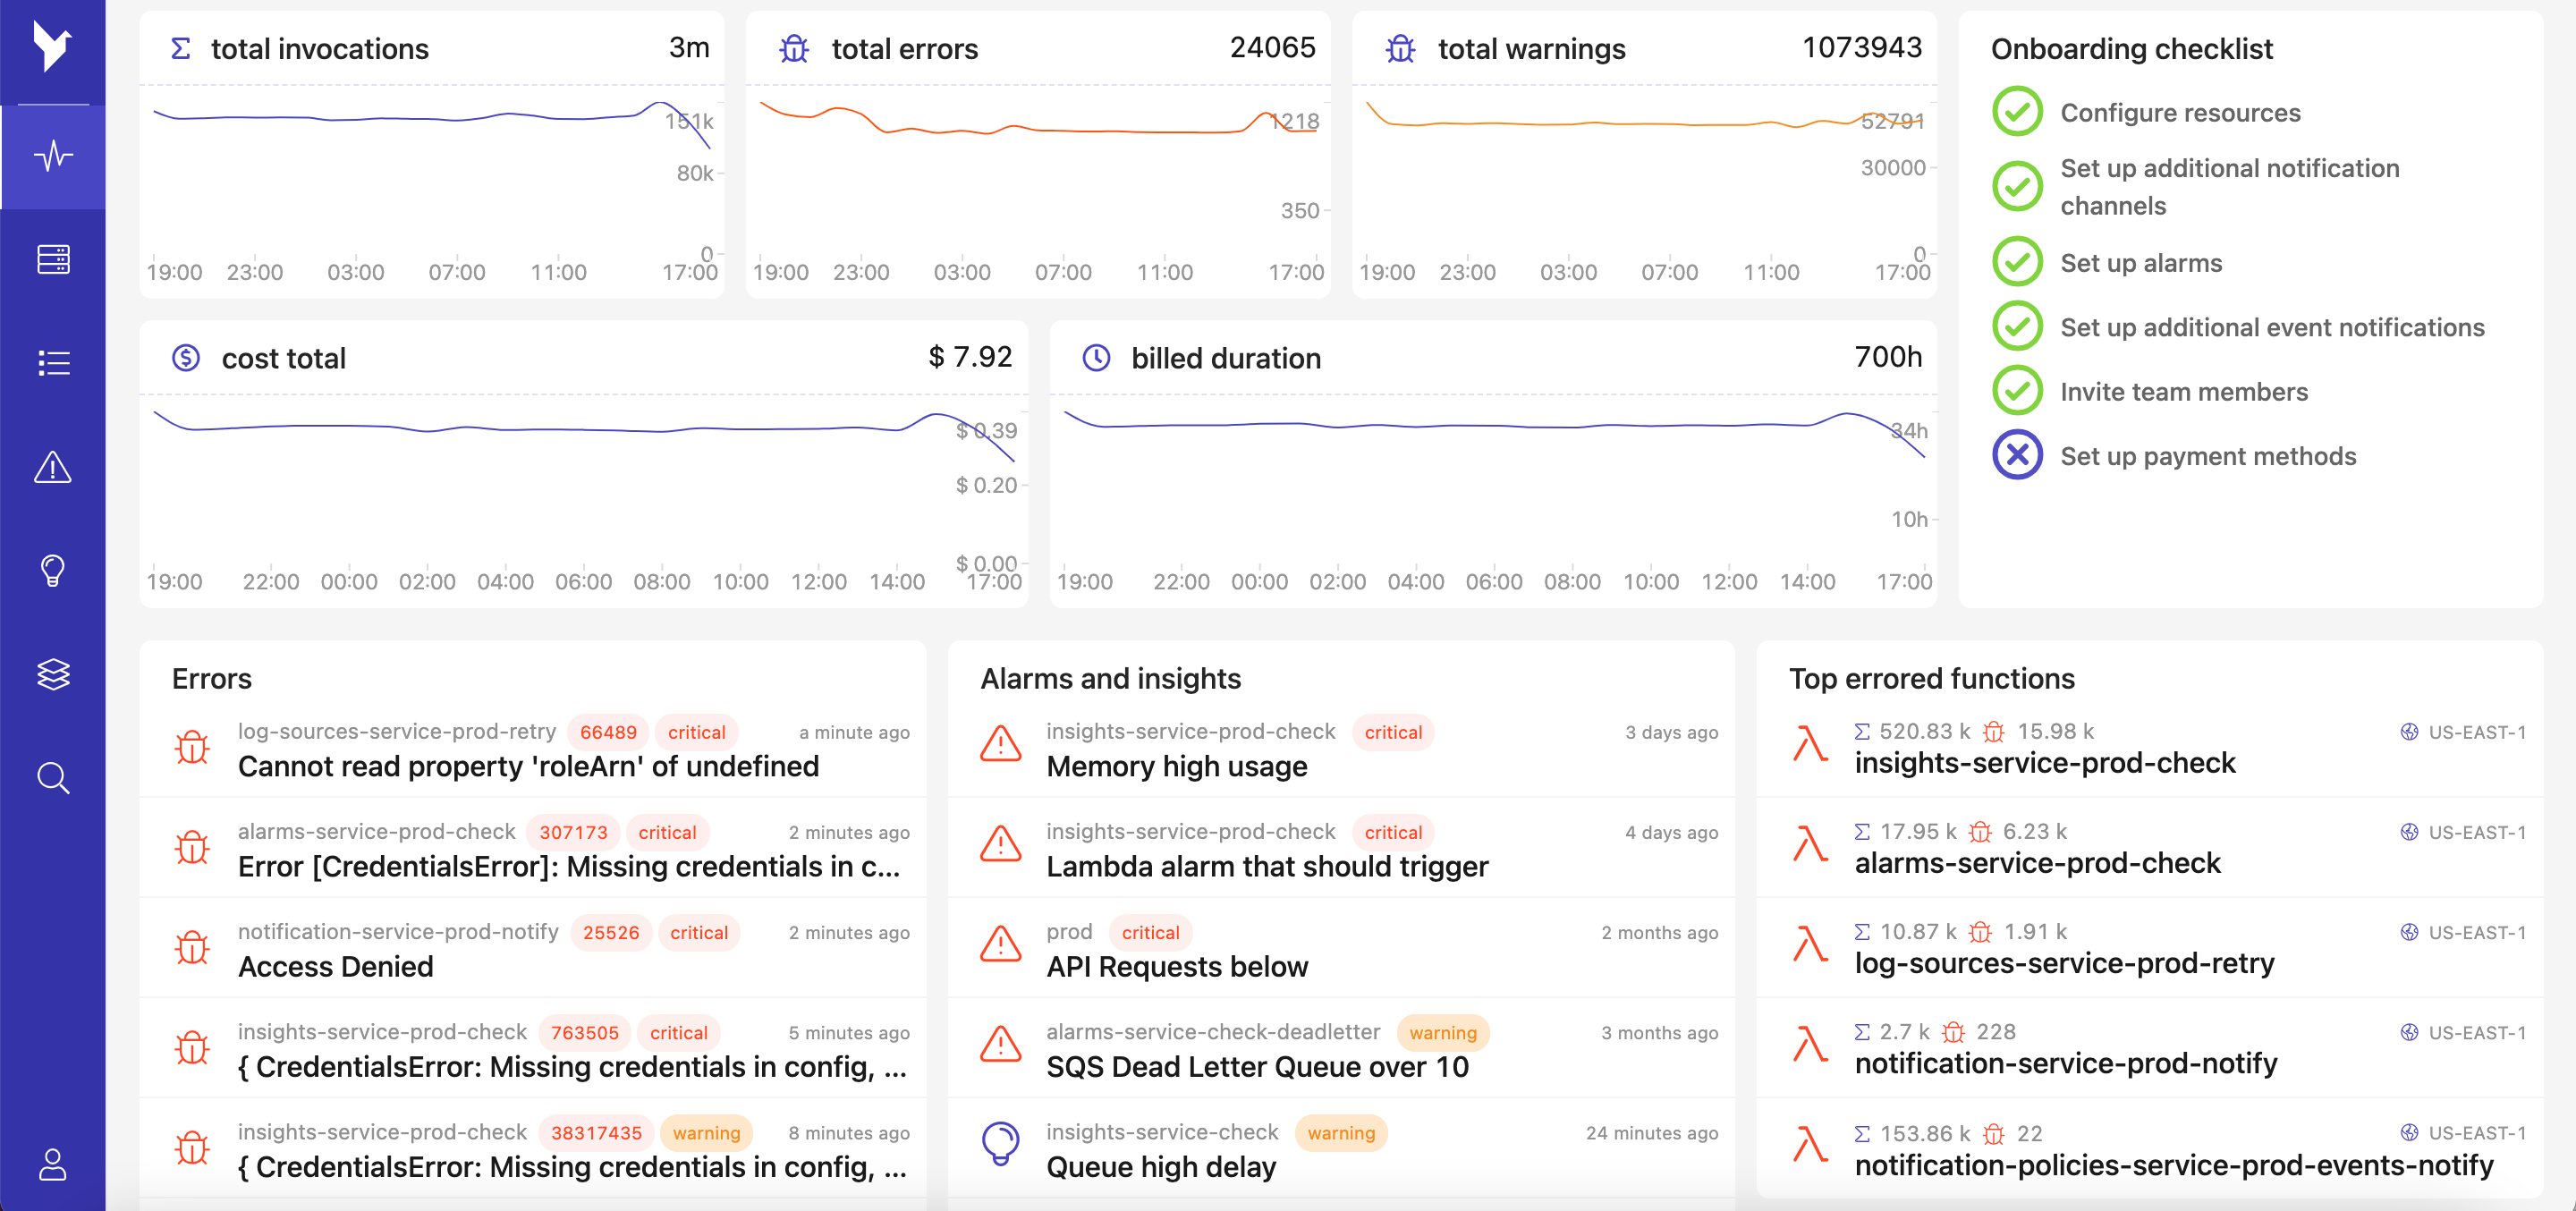Open the Alarms view in the sidebar
This screenshot has width=2576, height=1211.
coord(52,468)
